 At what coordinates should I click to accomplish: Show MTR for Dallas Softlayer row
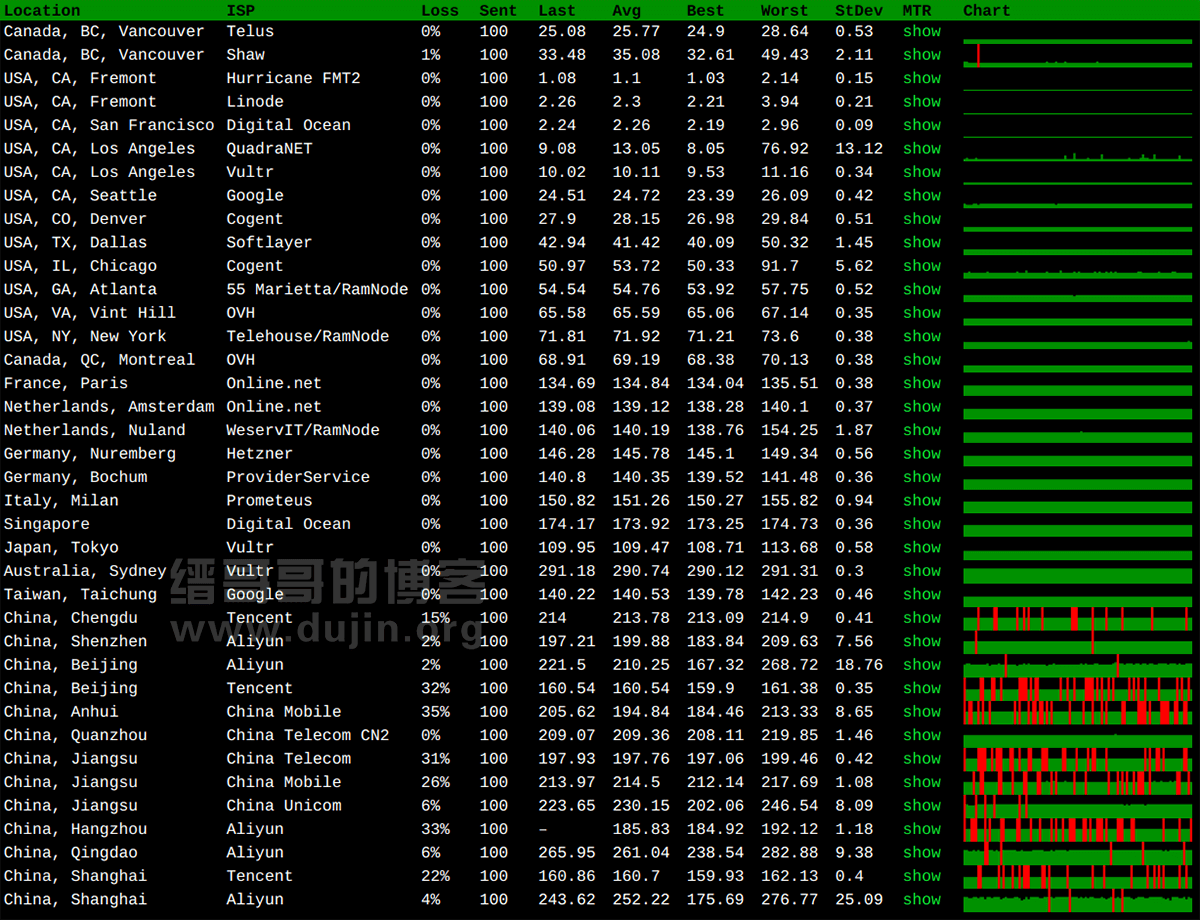click(x=921, y=243)
